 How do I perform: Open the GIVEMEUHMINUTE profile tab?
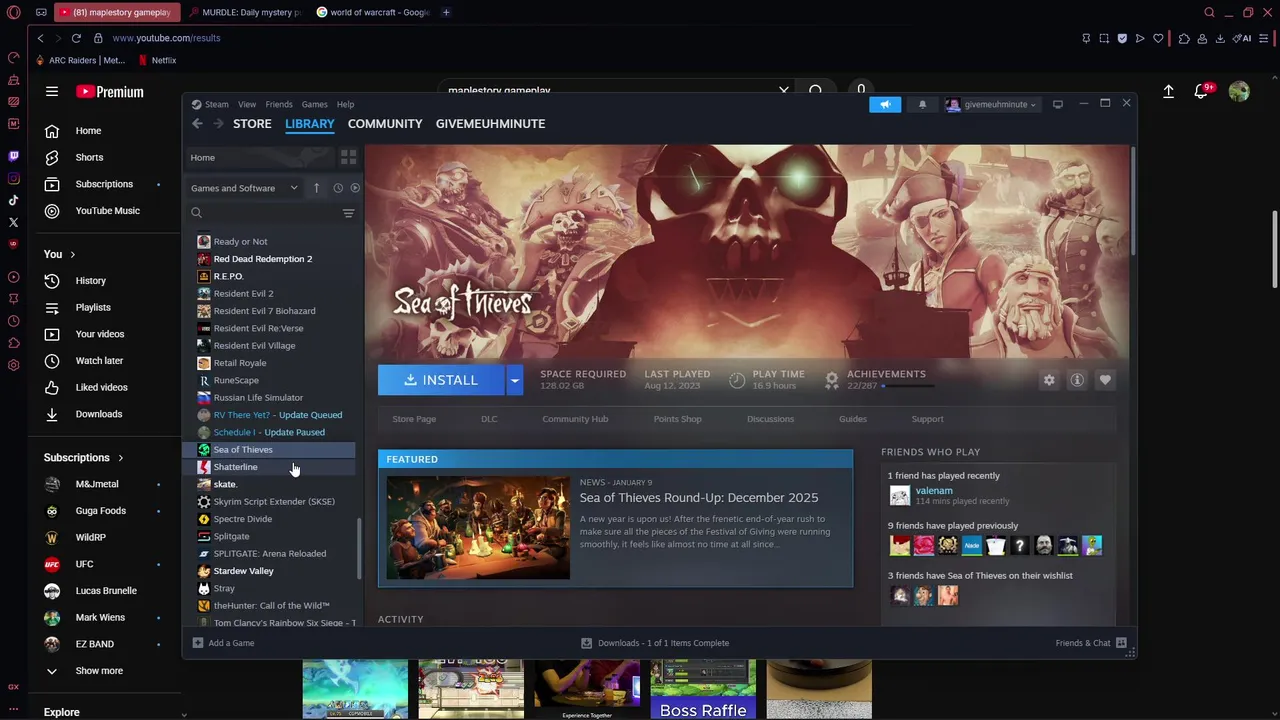(490, 124)
